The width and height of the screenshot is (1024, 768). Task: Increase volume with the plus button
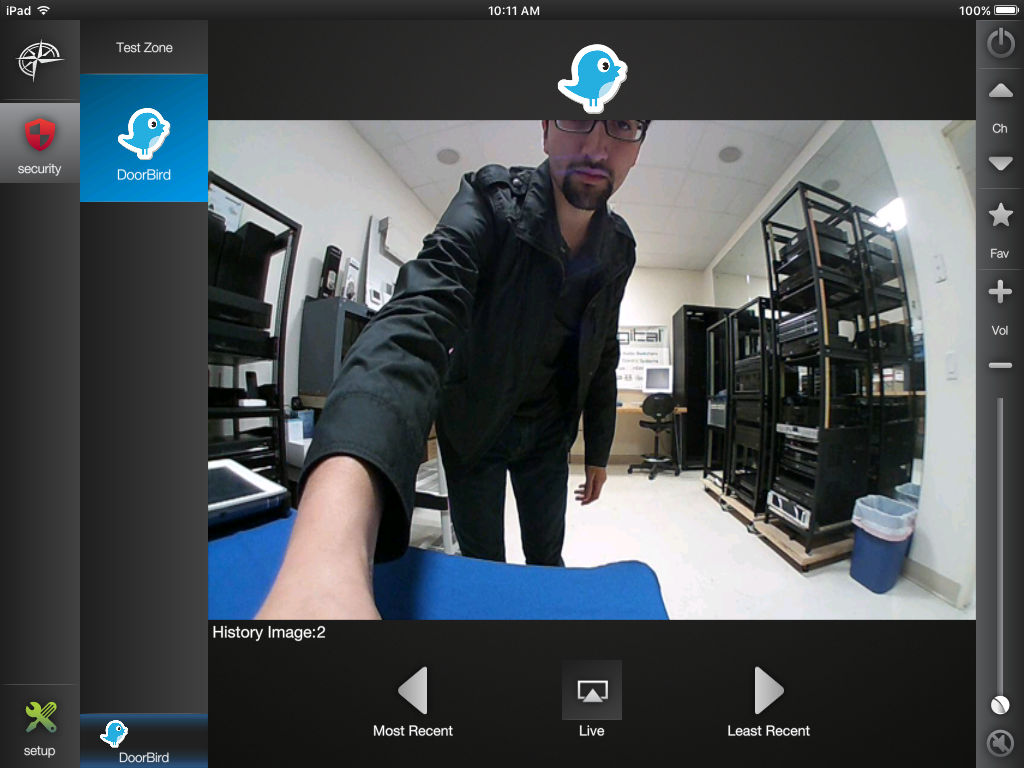[1000, 292]
